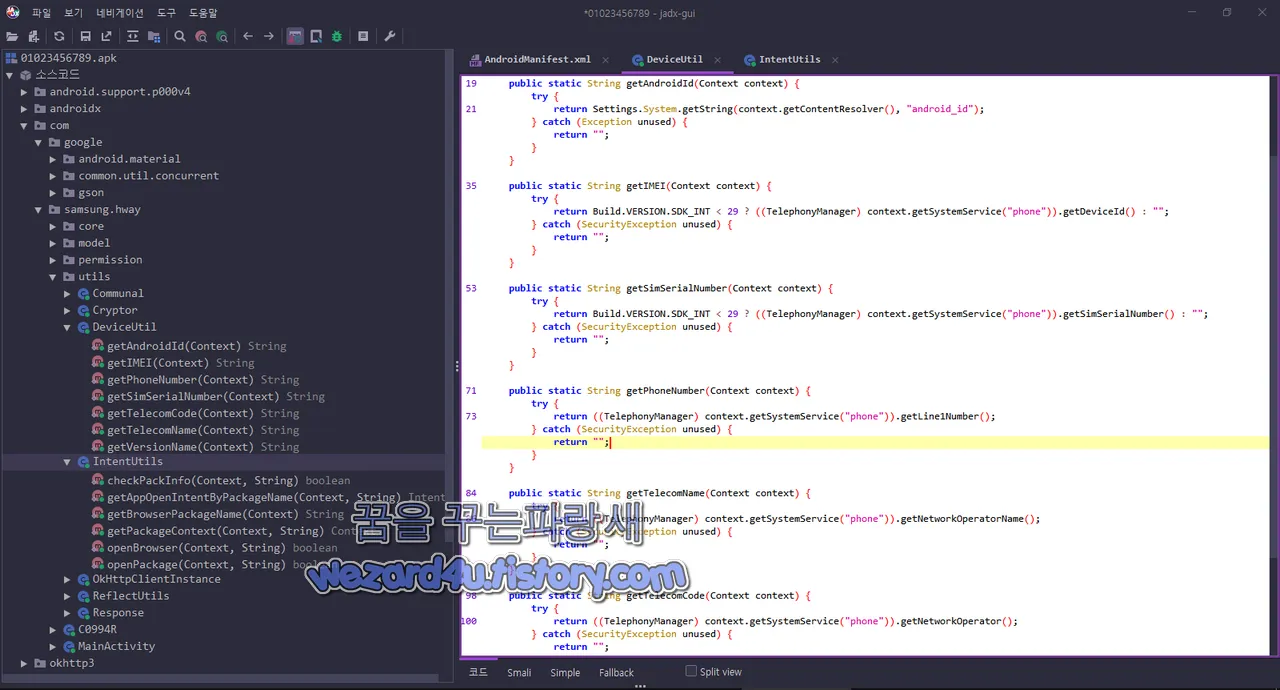Collapse the samsung.hway package
The image size is (1280, 690).
pos(39,210)
